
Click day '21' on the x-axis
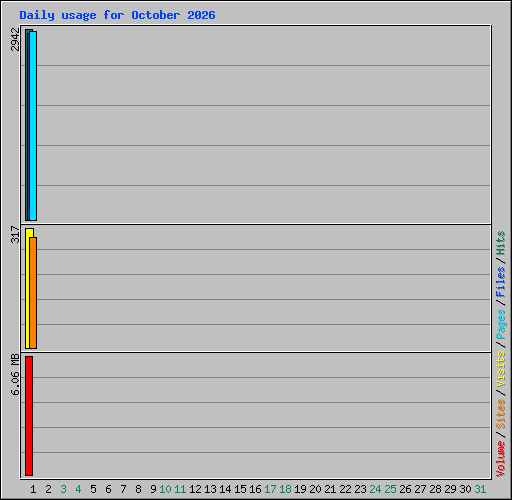pyautogui.click(x=330, y=489)
